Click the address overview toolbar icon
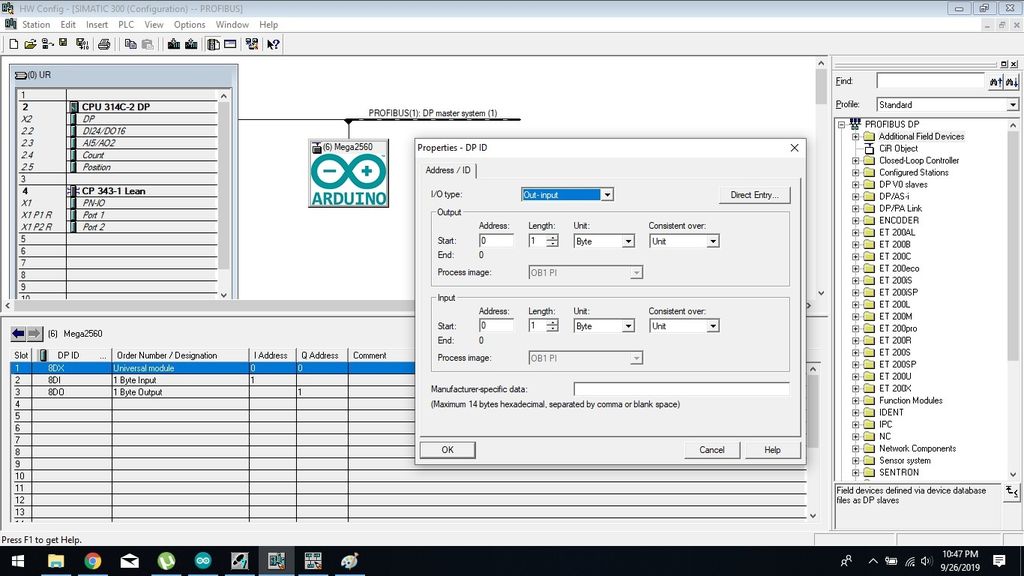 coord(230,44)
